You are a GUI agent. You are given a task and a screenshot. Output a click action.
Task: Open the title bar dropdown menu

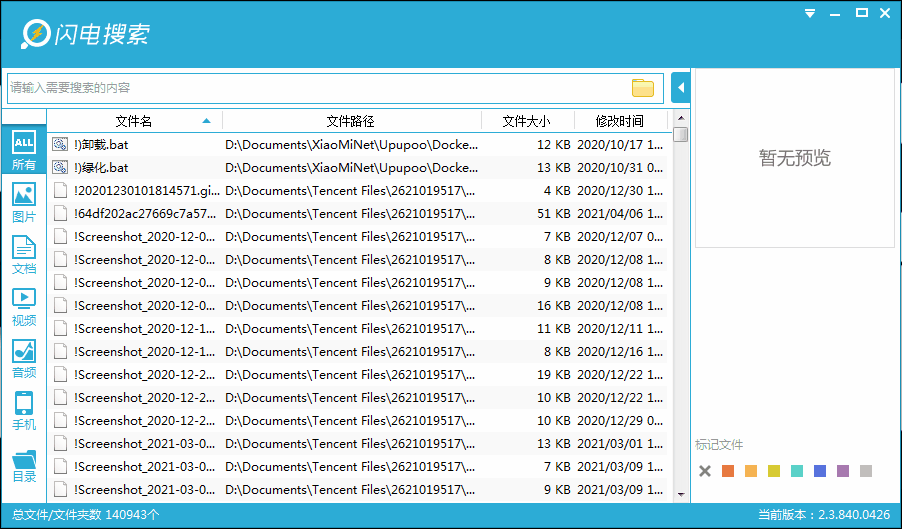tap(810, 13)
